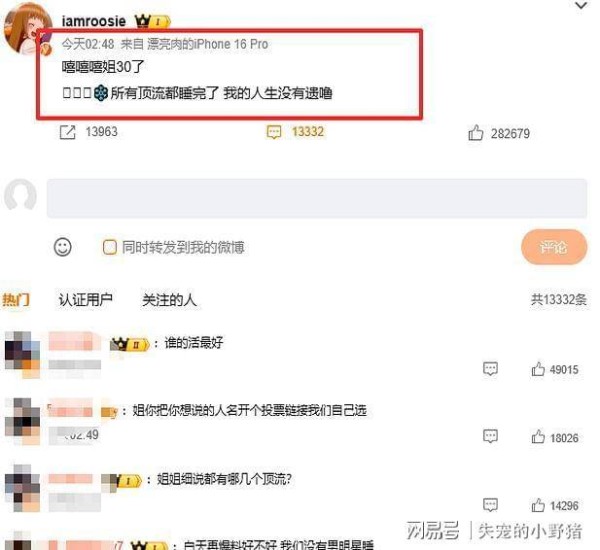This screenshot has height=550, width=600.
Task: Open the emoji smiley picker
Action: click(x=63, y=247)
